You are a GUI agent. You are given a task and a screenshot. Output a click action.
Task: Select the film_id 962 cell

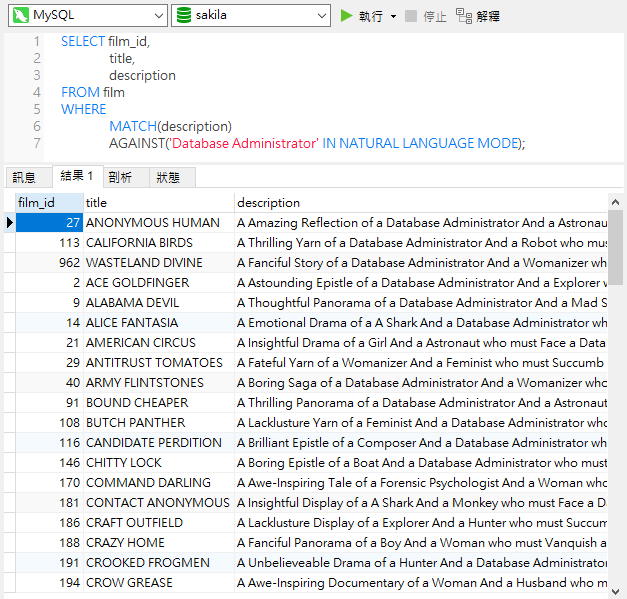coord(66,263)
